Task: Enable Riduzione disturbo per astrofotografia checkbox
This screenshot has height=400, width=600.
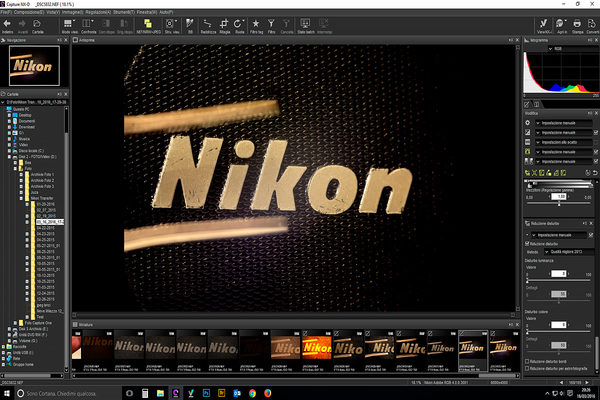Action: 528,369
